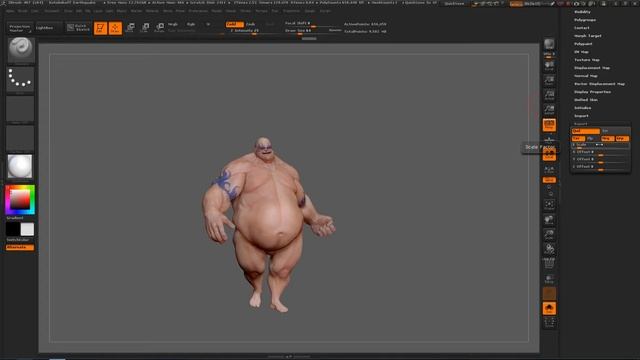Expand the Morph Target sub-palette

pyautogui.click(x=588, y=36)
